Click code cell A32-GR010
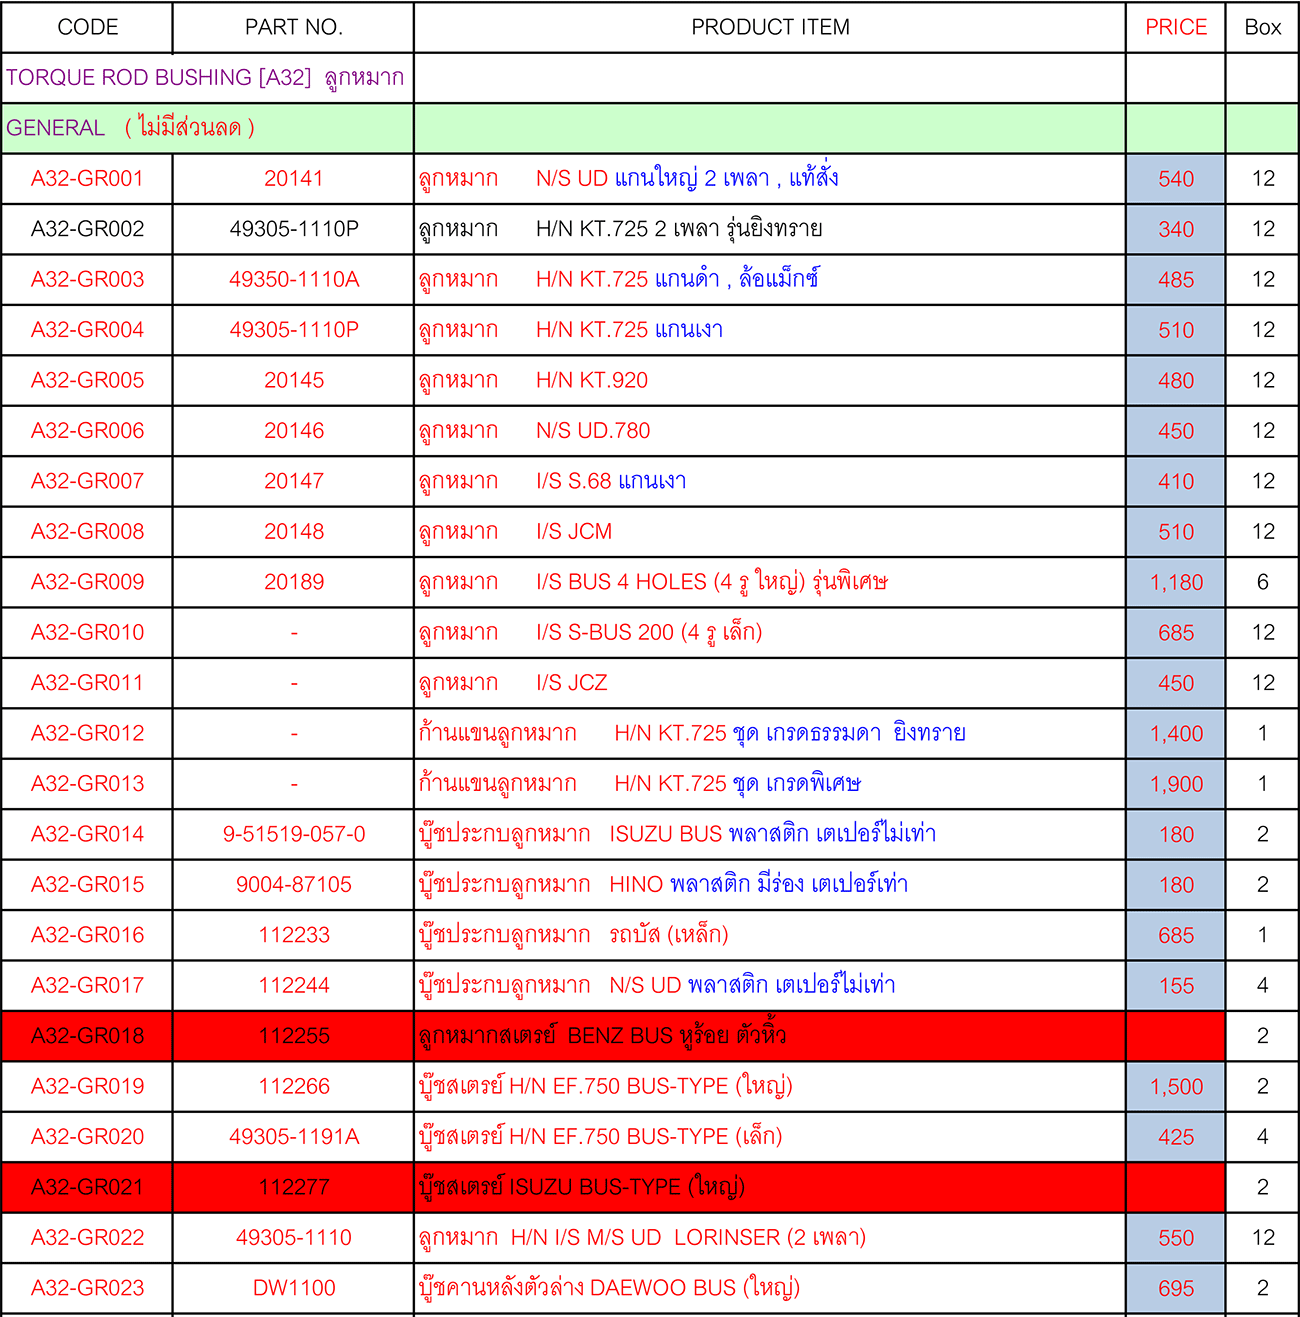The width and height of the screenshot is (1300, 1317). [88, 633]
